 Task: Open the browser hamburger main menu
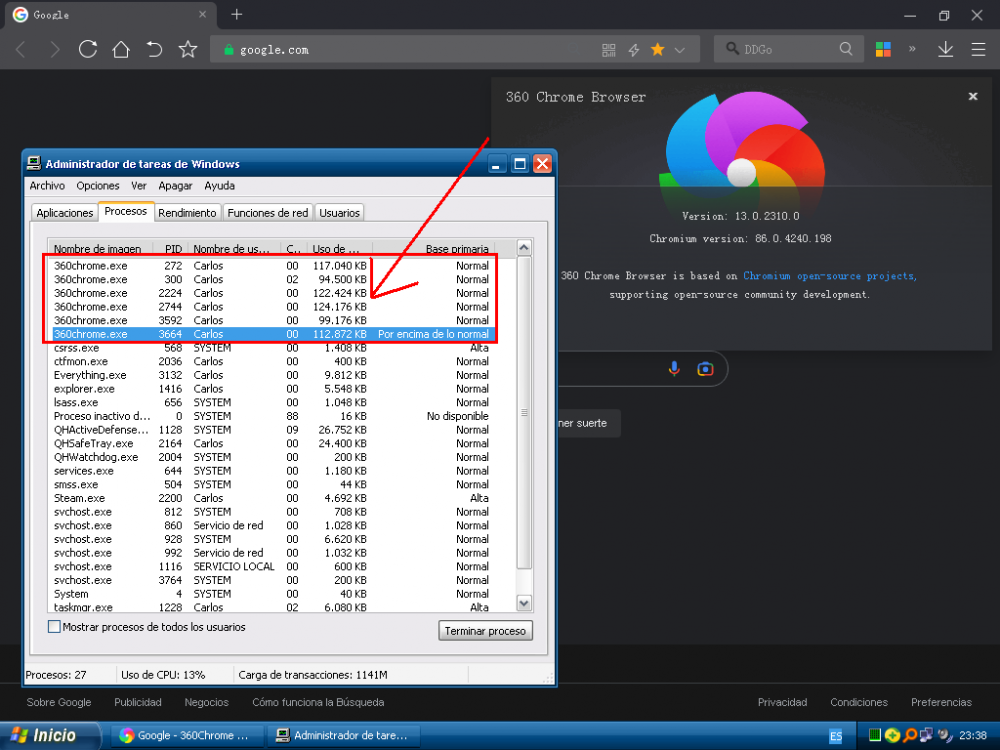(x=978, y=49)
